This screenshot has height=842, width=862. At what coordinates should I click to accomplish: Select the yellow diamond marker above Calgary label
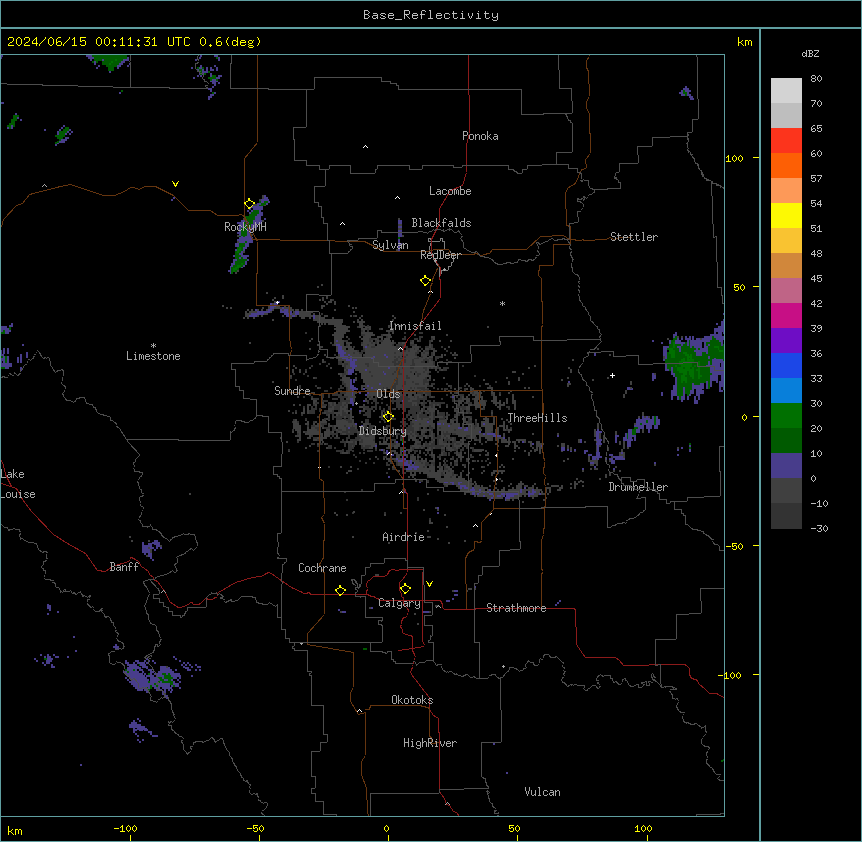point(405,589)
